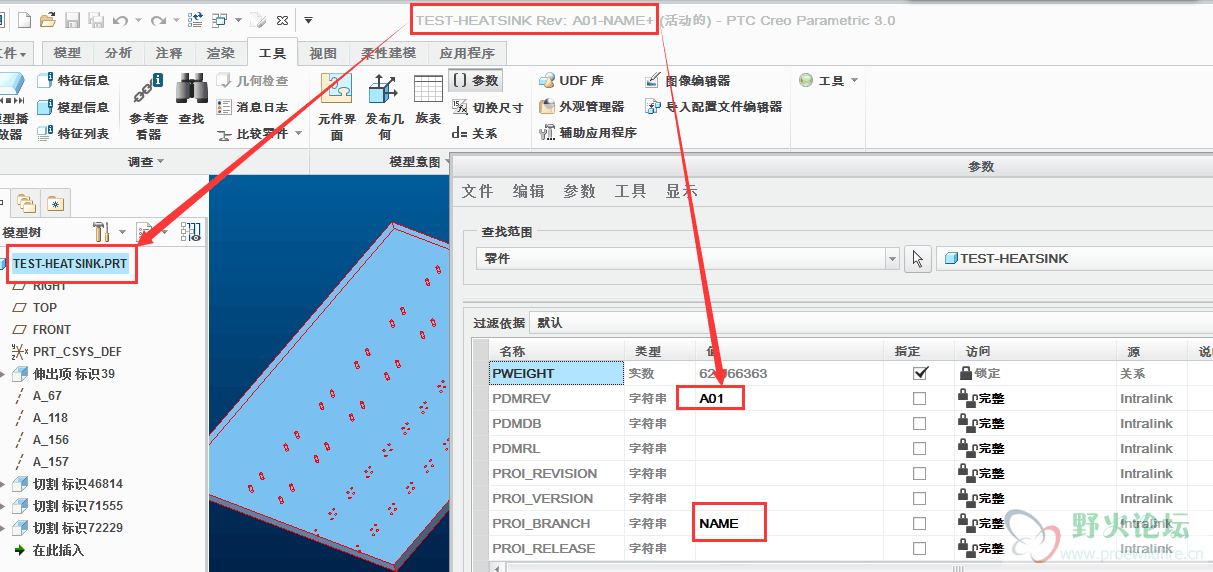Open file using the folder icon
This screenshot has height=572, width=1213.
coord(48,20)
